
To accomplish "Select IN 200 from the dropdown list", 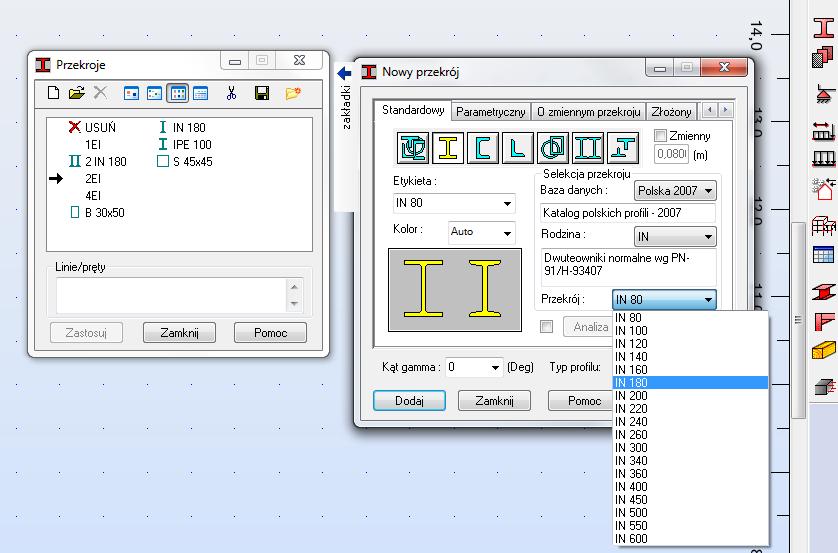I will tap(690, 396).
